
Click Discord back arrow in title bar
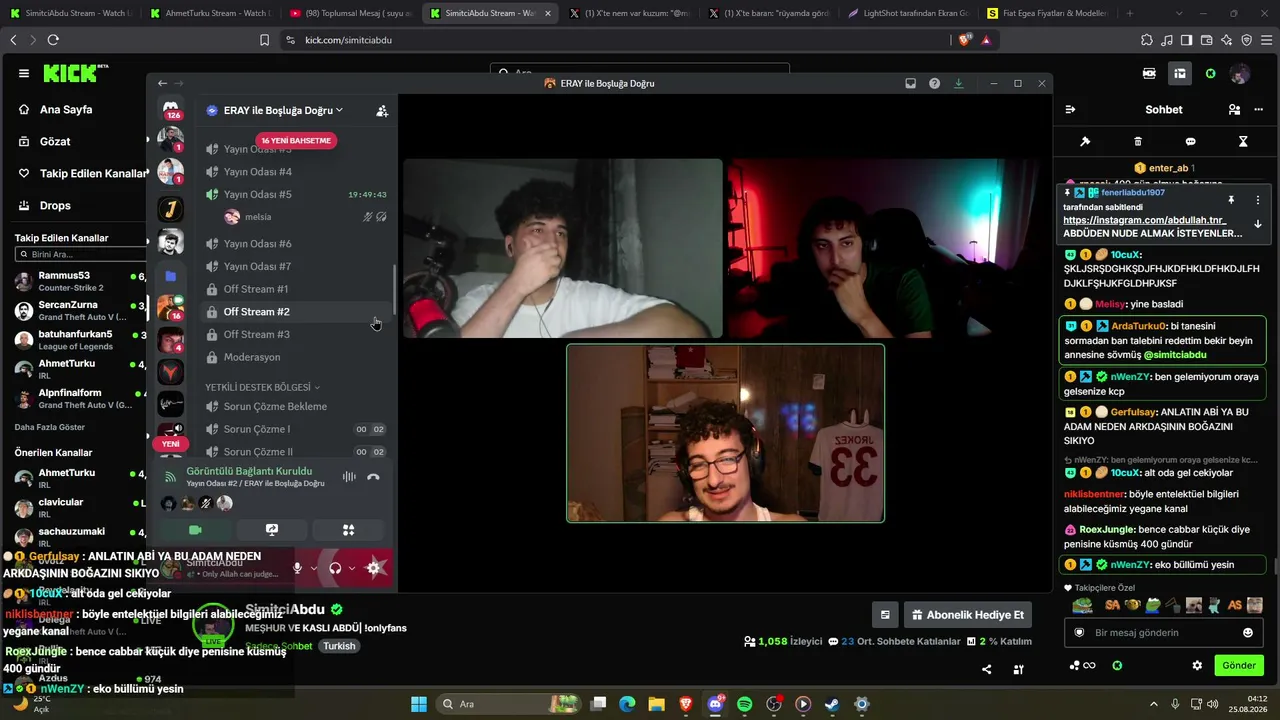click(162, 83)
